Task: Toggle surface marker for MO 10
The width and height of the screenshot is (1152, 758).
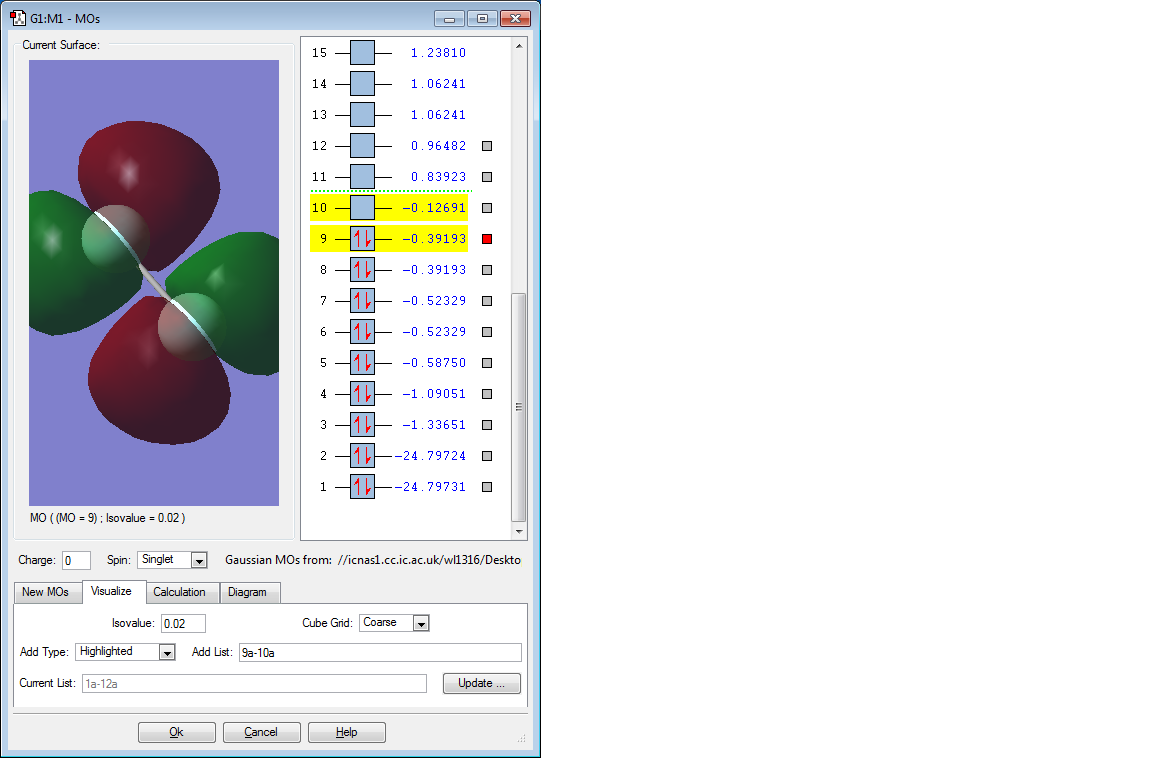Action: click(x=487, y=208)
